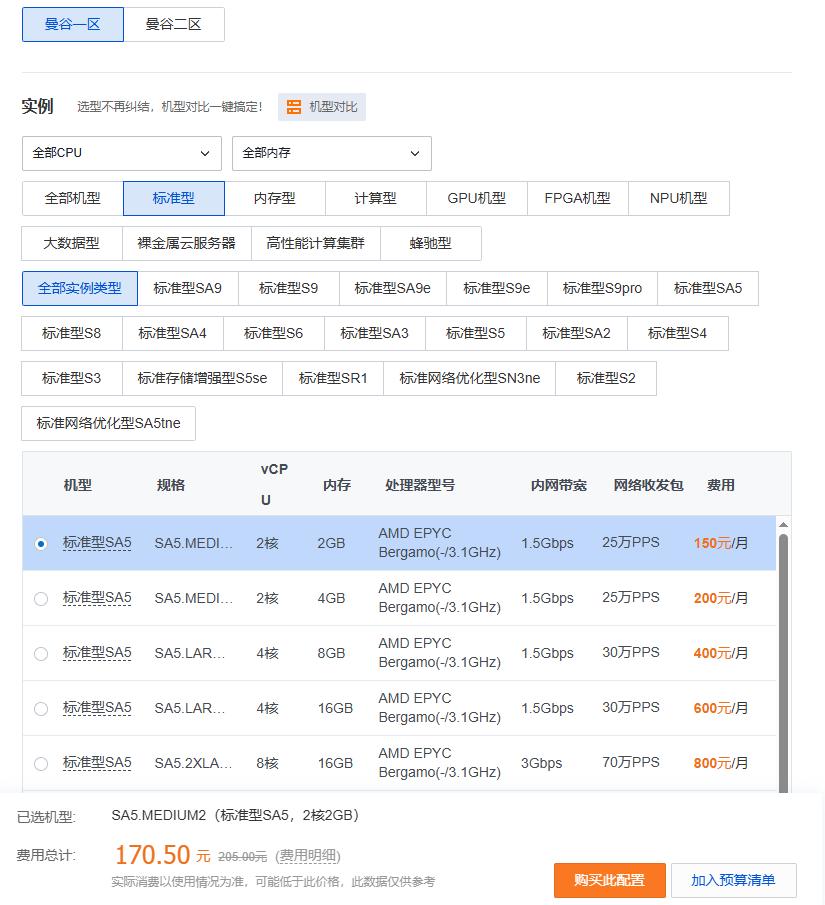Choose 标准型S9 instance type
This screenshot has width=825, height=905.
[x=289, y=288]
